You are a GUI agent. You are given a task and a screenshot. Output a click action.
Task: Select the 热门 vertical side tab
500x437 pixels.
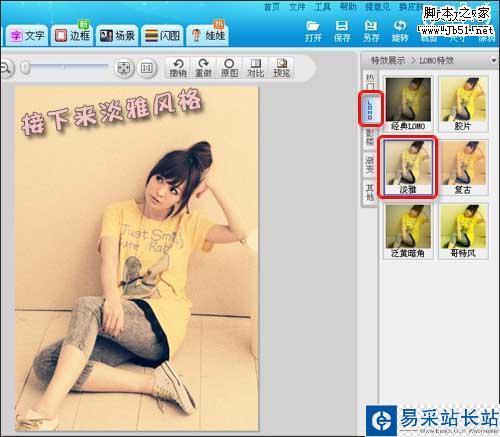click(370, 81)
